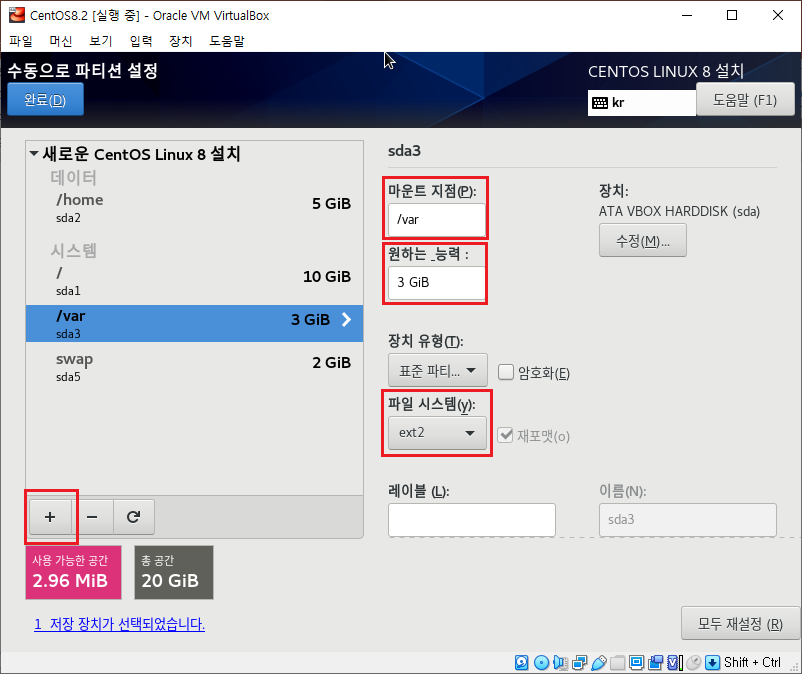Click the mouse integration status icon
This screenshot has height=674, width=802.
(x=694, y=663)
